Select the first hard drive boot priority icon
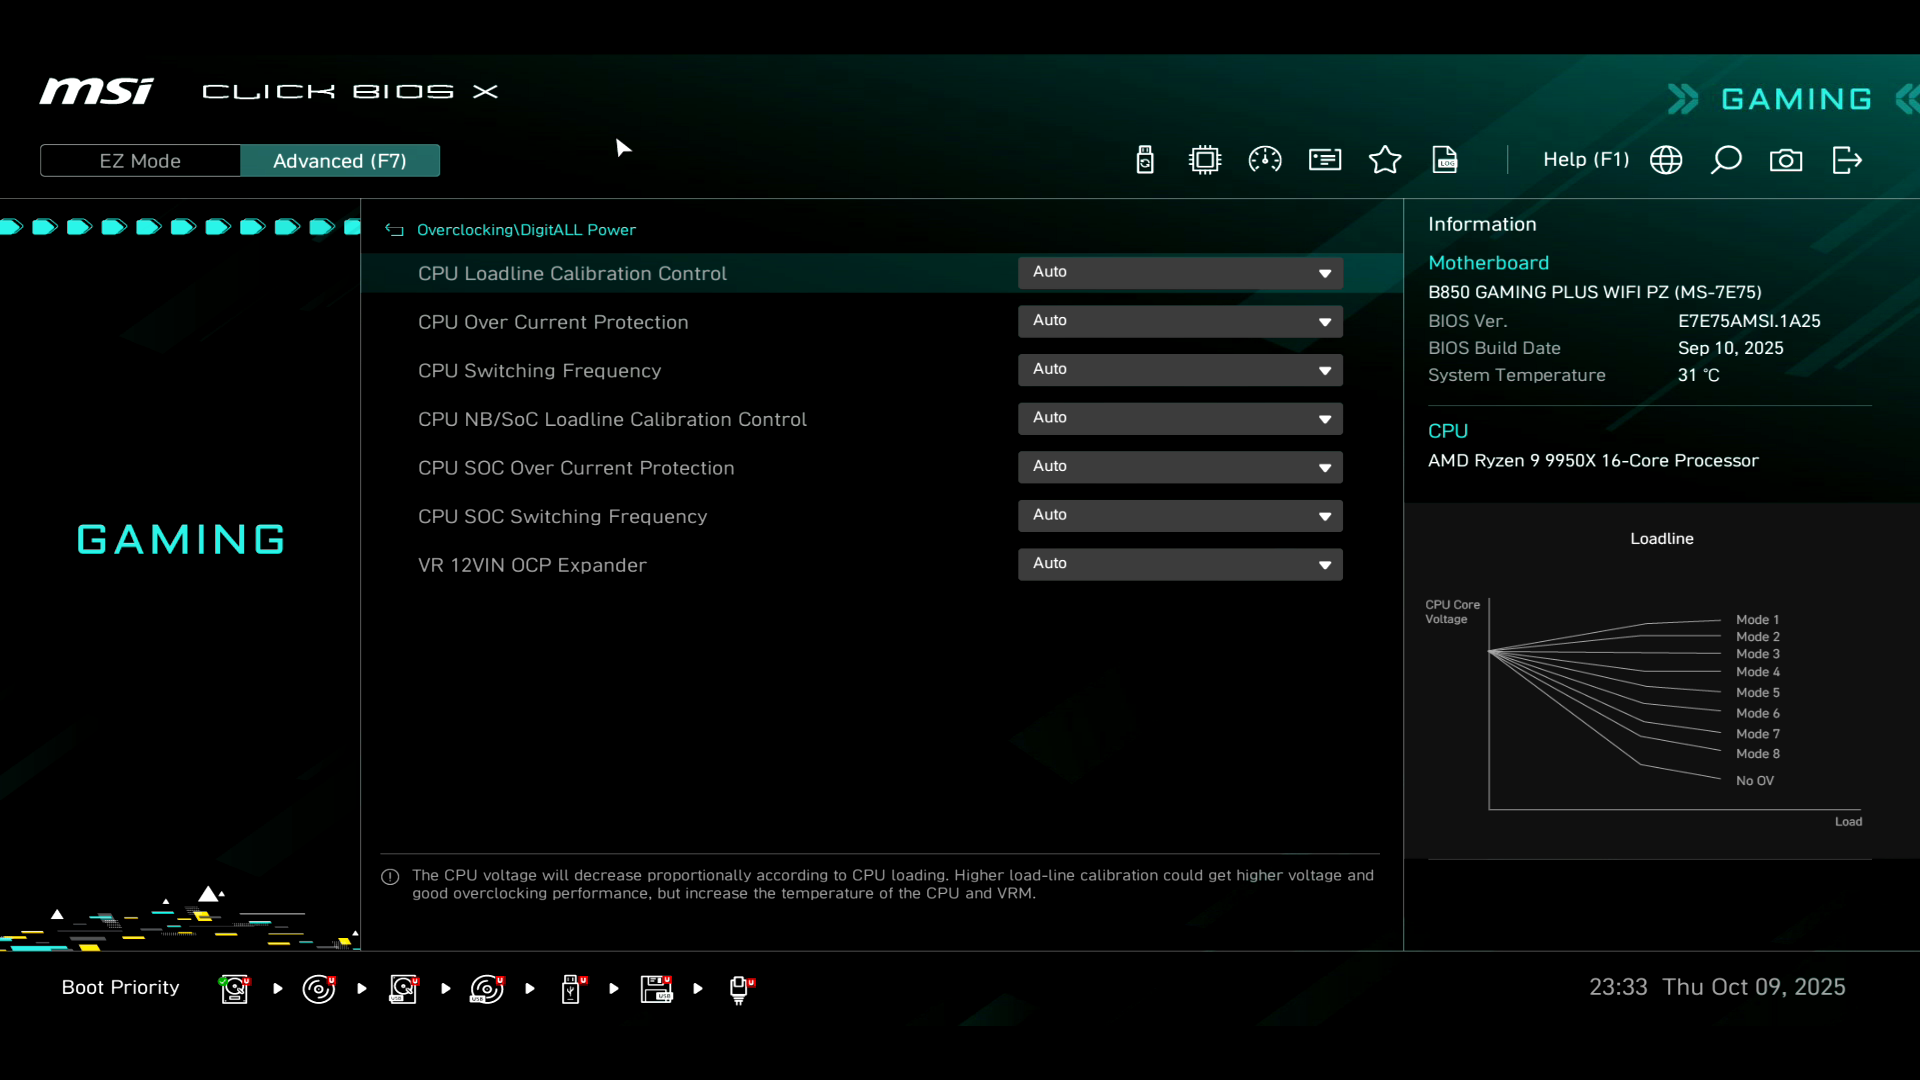Image resolution: width=1920 pixels, height=1080 pixels. [x=235, y=989]
